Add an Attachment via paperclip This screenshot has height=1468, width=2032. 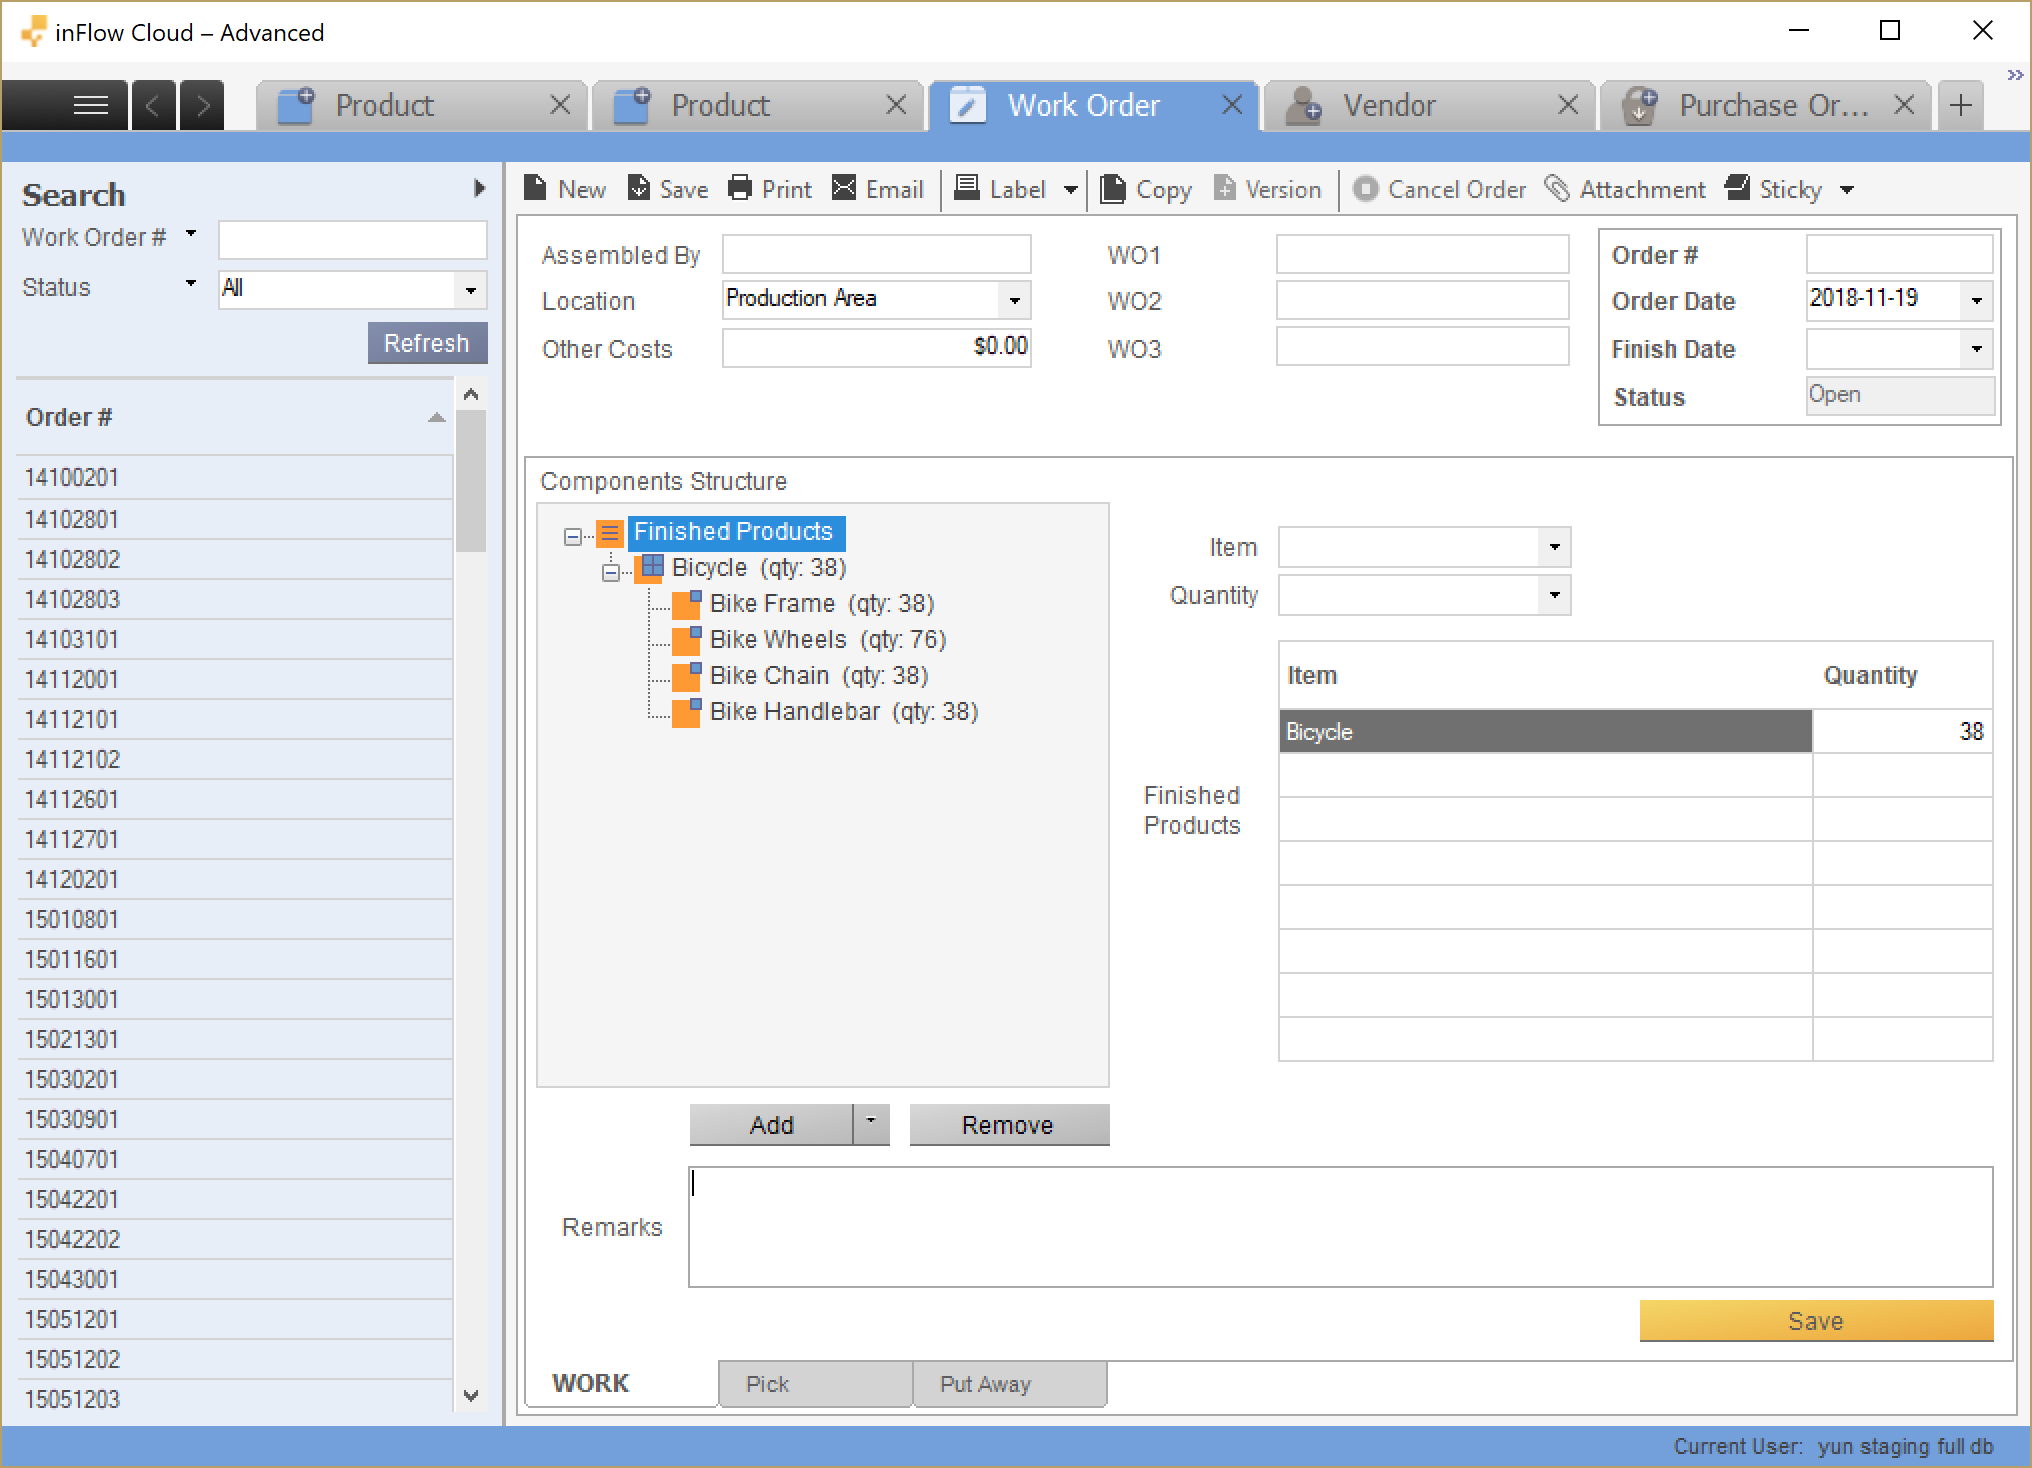pos(1625,189)
